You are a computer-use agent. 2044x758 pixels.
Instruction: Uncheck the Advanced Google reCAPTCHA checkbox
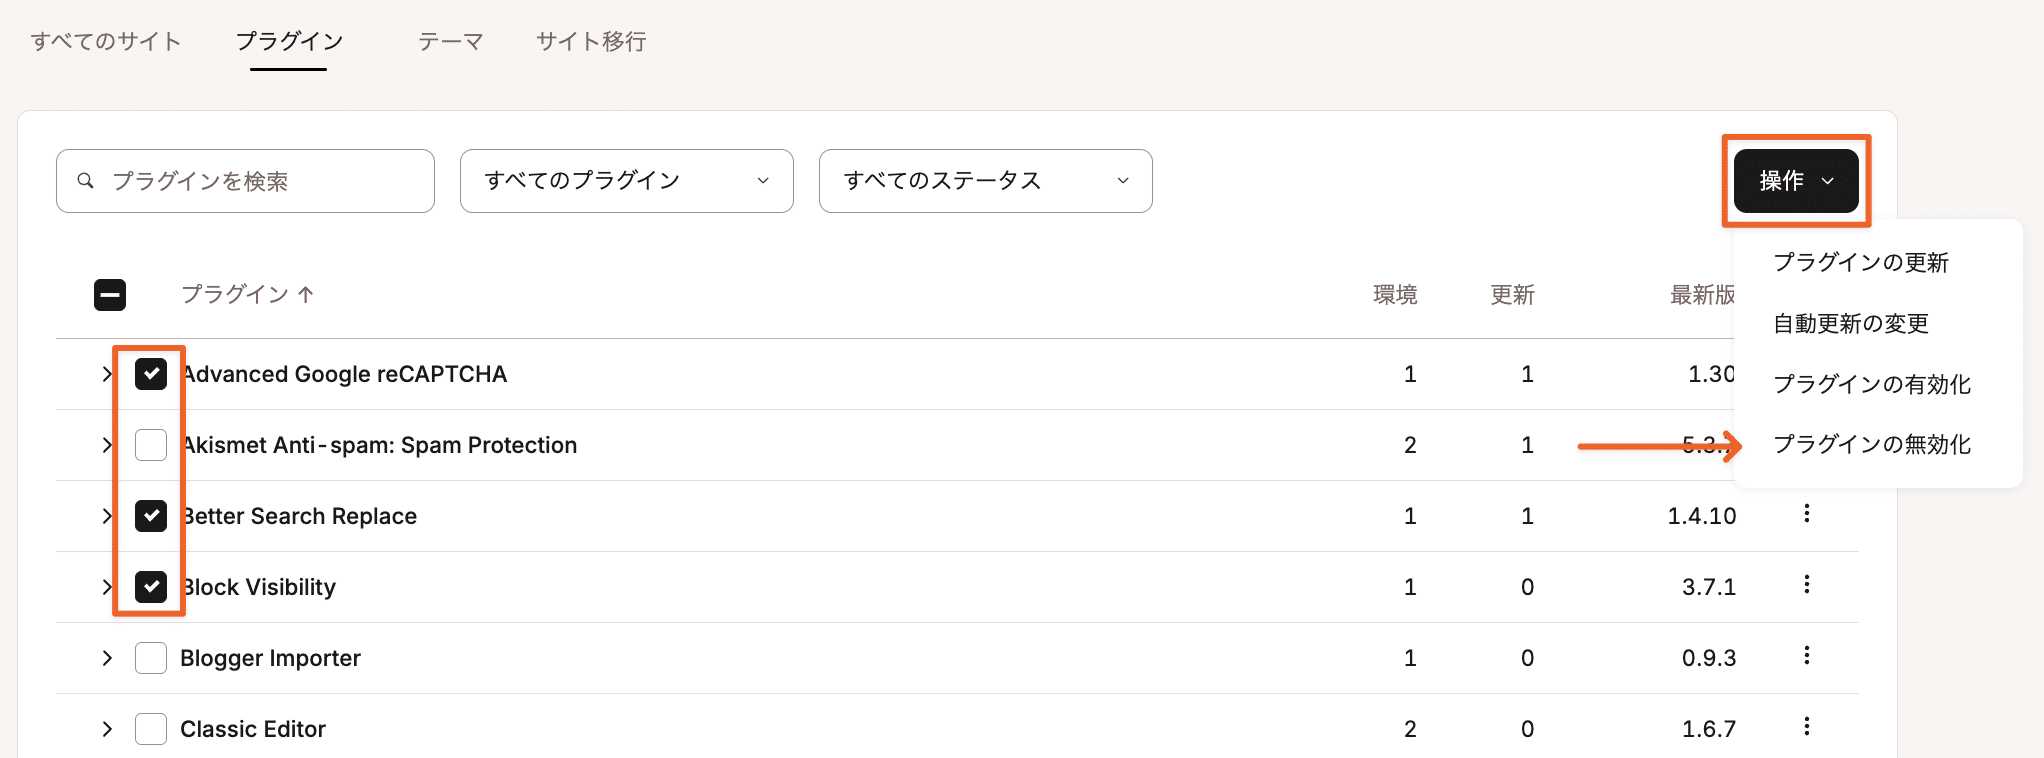[x=151, y=374]
